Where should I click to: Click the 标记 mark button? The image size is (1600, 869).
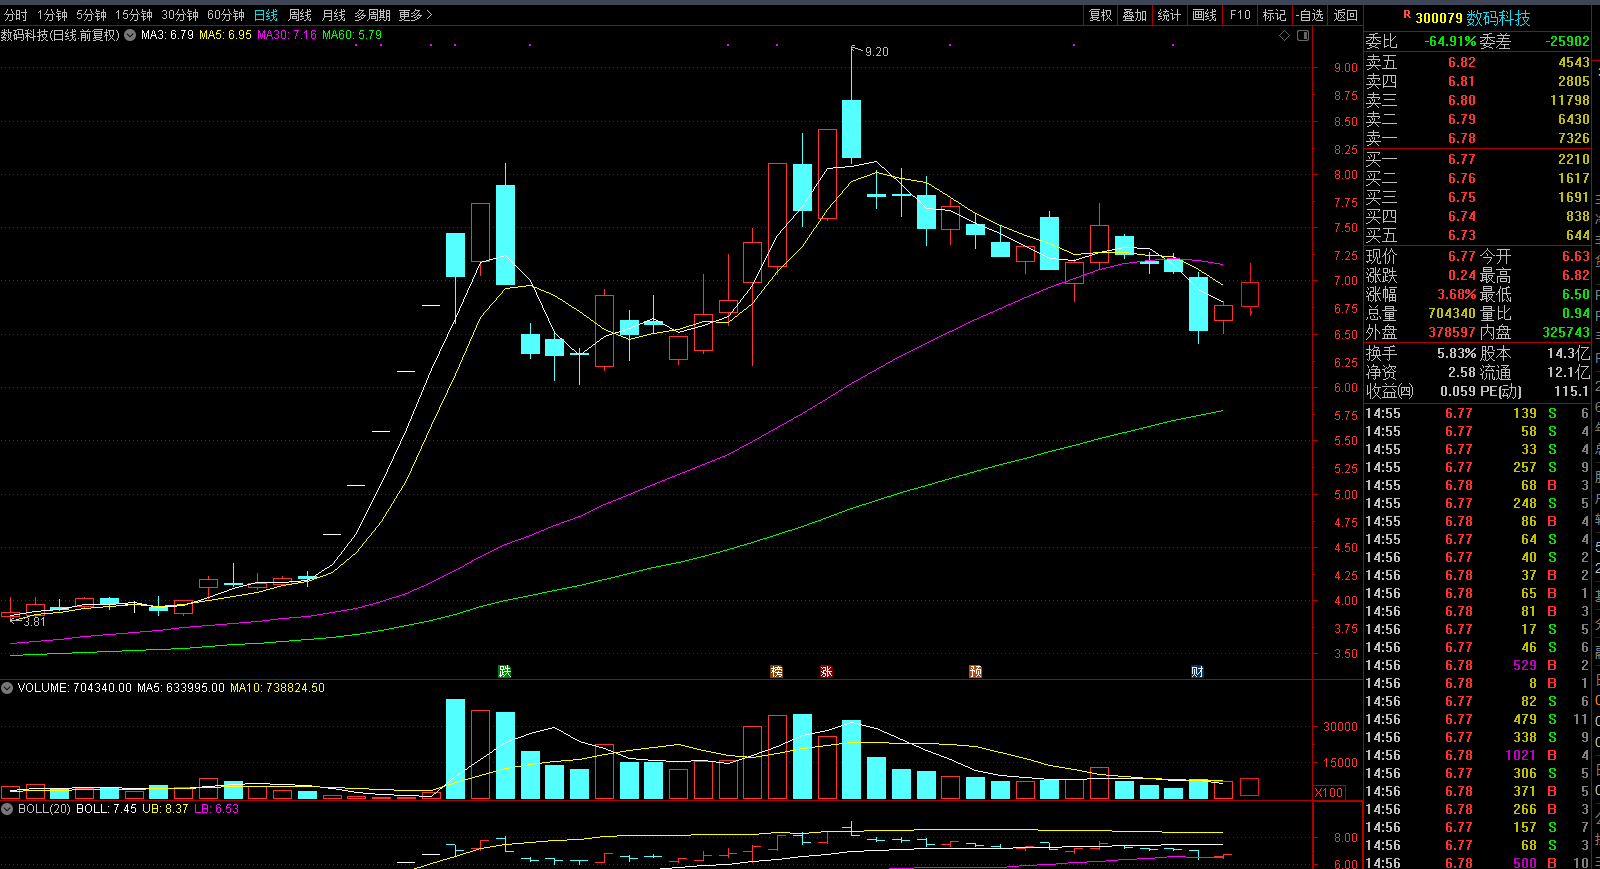point(1274,15)
